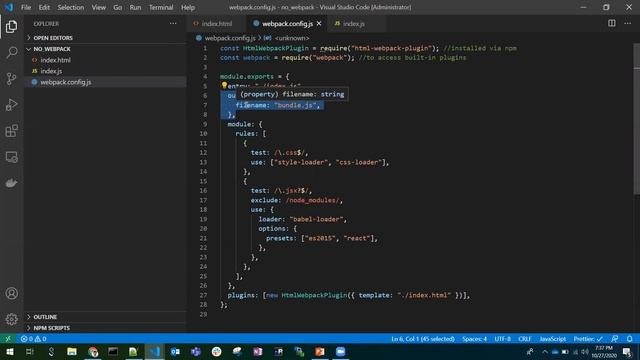
Task: Change the CRLF end of line sequence
Action: [524, 339]
